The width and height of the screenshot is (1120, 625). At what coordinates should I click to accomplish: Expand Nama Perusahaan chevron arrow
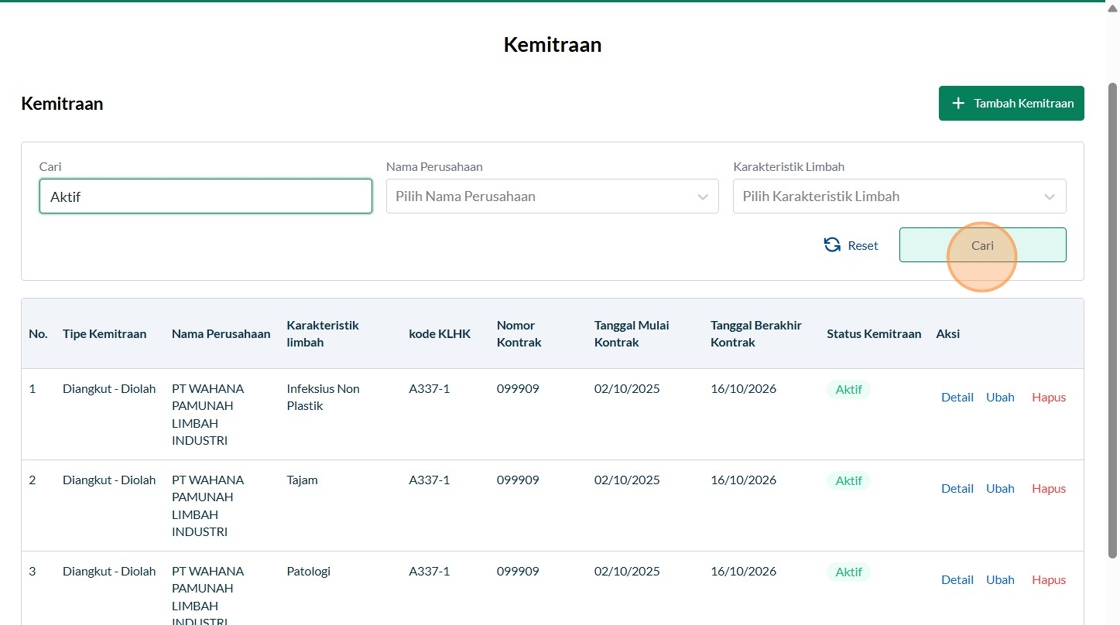(703, 197)
